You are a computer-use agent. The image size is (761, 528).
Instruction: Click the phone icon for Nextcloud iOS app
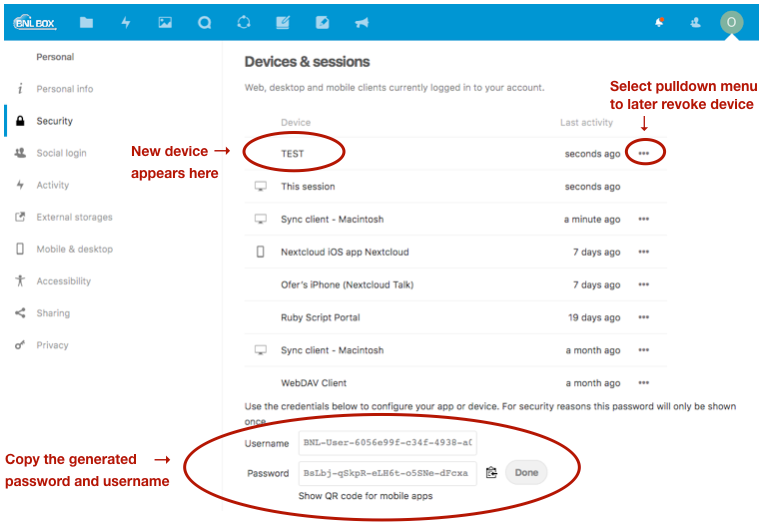click(x=261, y=252)
